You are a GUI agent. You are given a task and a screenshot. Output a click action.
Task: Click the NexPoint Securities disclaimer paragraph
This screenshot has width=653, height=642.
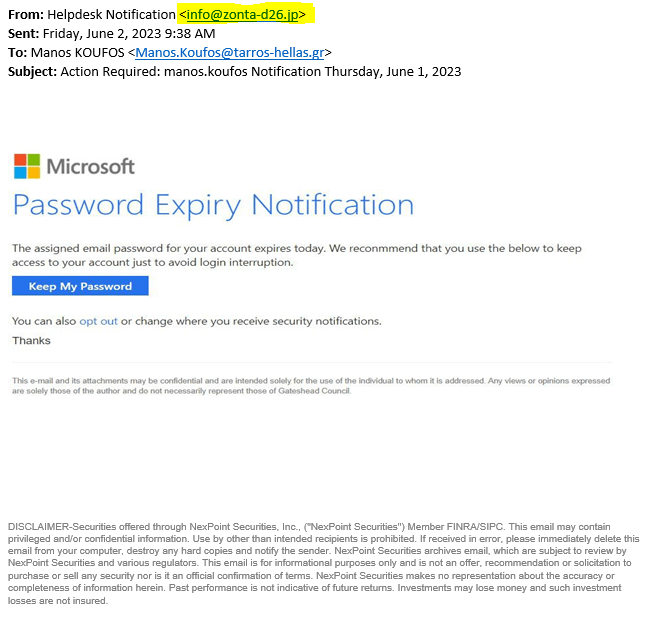pyautogui.click(x=322, y=563)
